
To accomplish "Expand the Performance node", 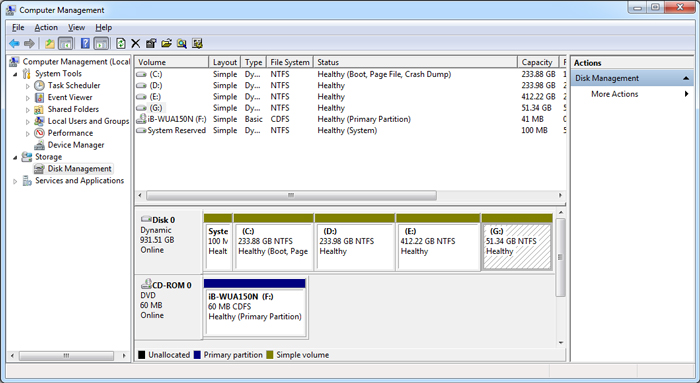I will (28, 133).
